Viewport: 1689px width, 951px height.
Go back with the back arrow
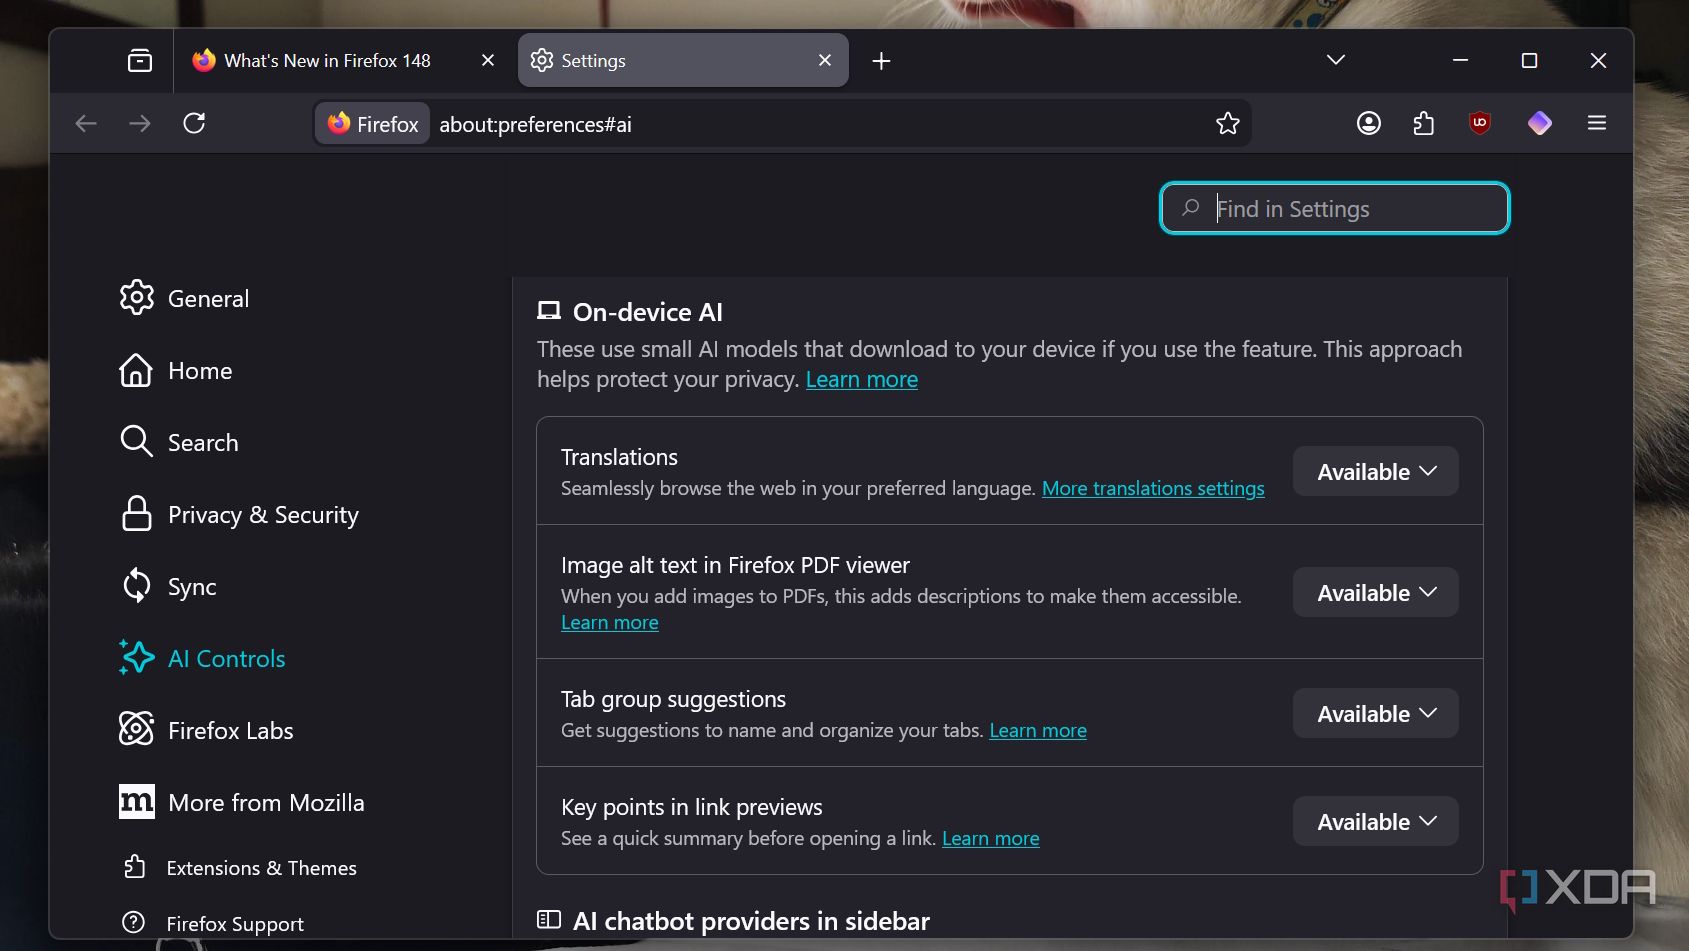(86, 123)
